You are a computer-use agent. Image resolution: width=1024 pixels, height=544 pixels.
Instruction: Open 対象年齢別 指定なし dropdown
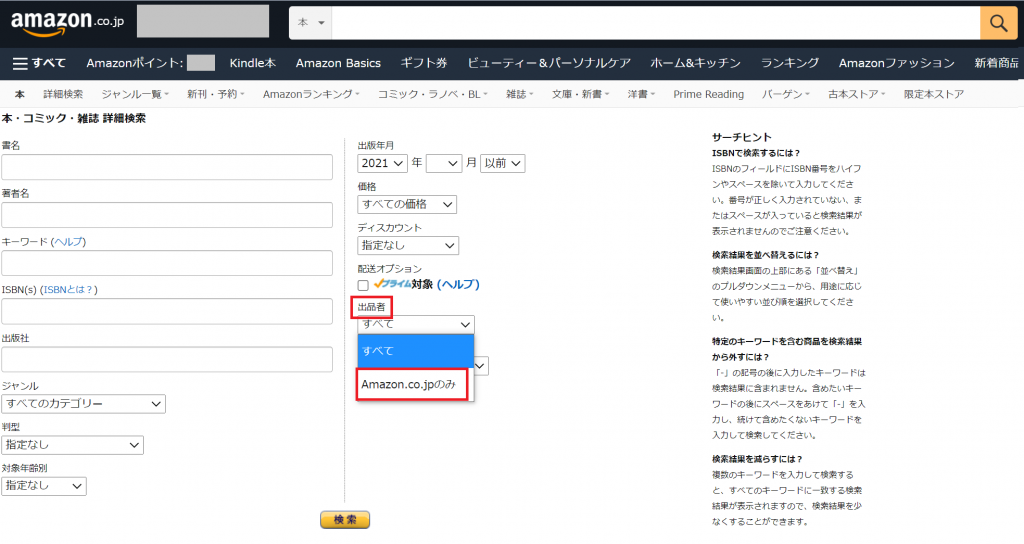pyautogui.click(x=44, y=486)
